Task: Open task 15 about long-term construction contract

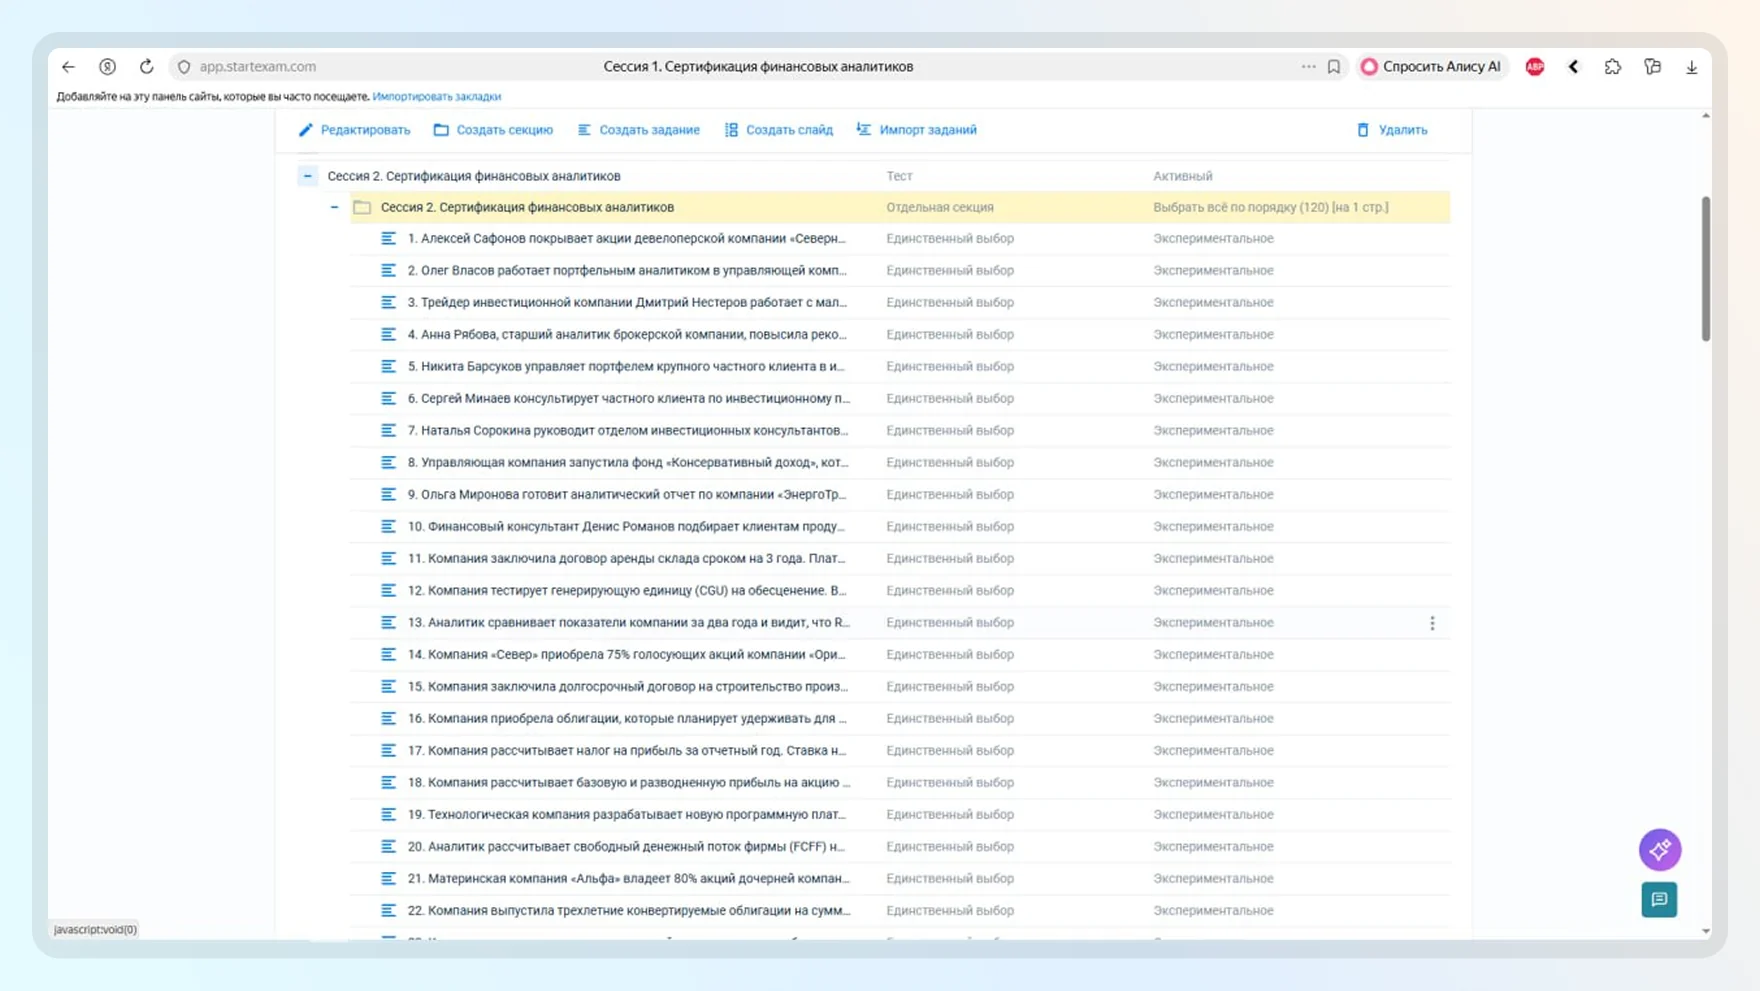Action: click(628, 687)
